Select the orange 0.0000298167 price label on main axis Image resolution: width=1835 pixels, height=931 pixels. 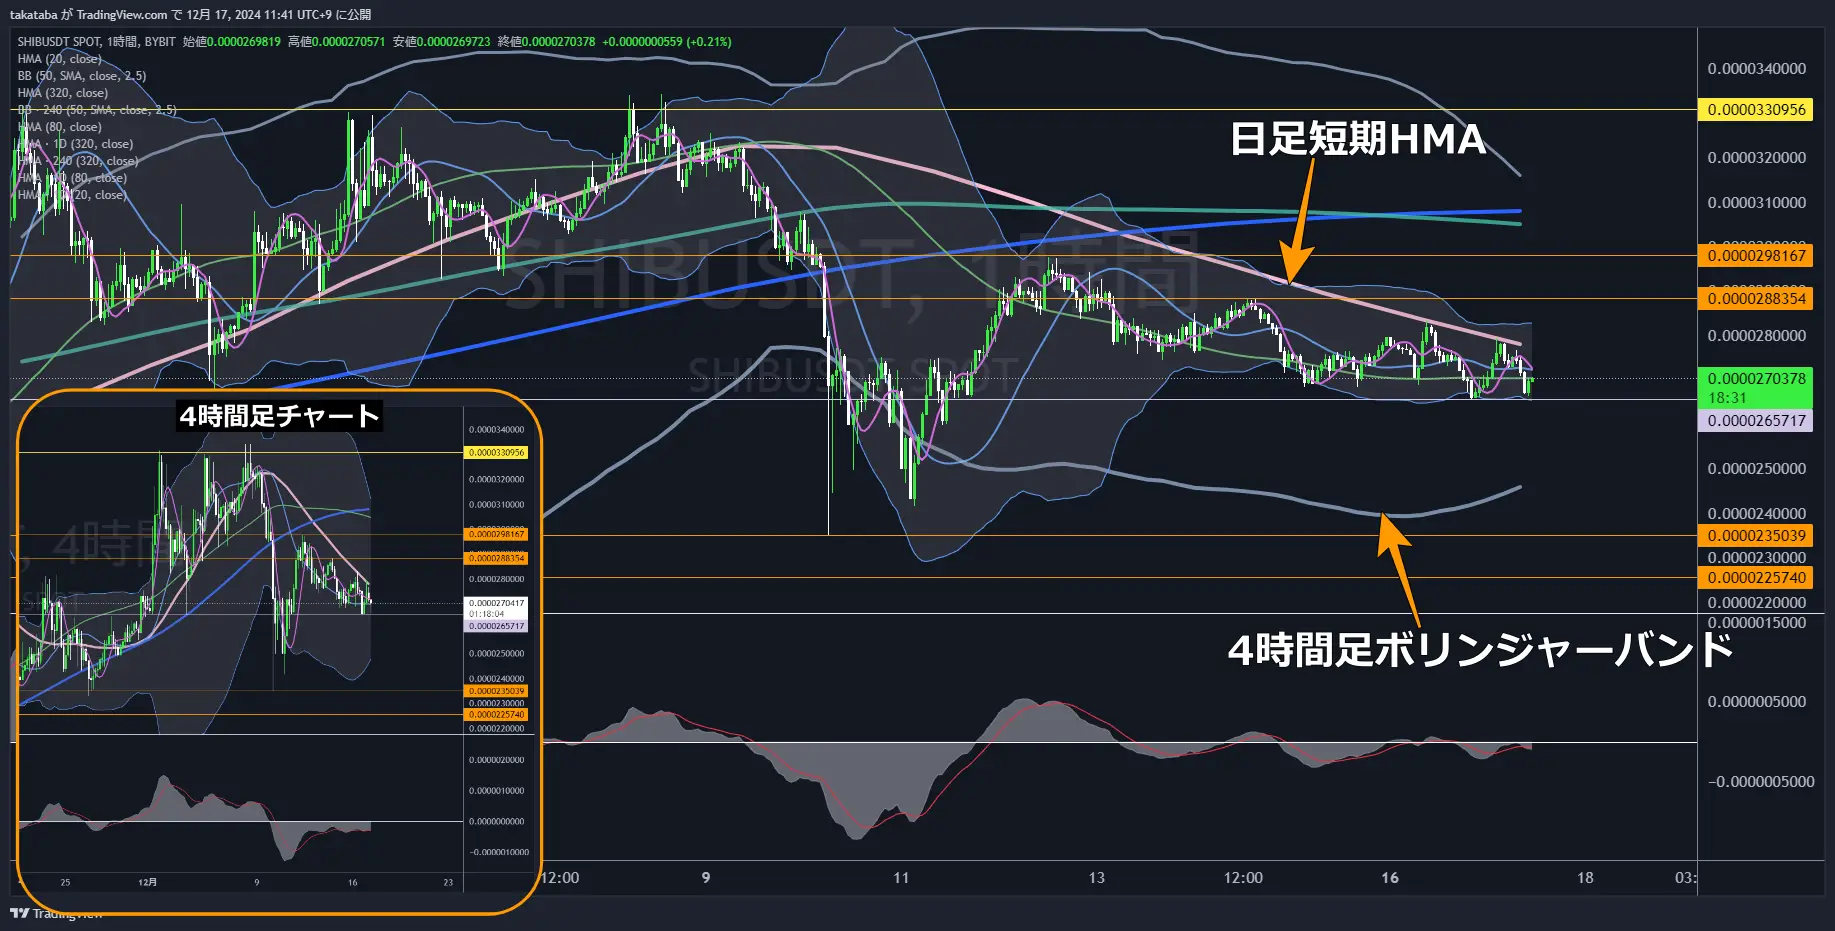pos(1756,256)
